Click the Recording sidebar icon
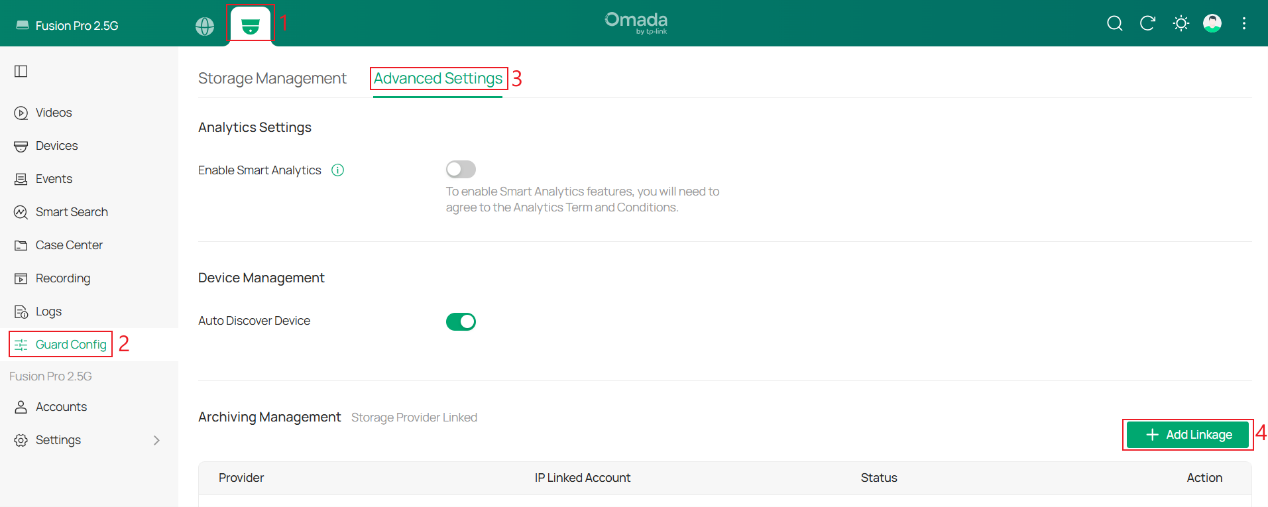 [21, 278]
